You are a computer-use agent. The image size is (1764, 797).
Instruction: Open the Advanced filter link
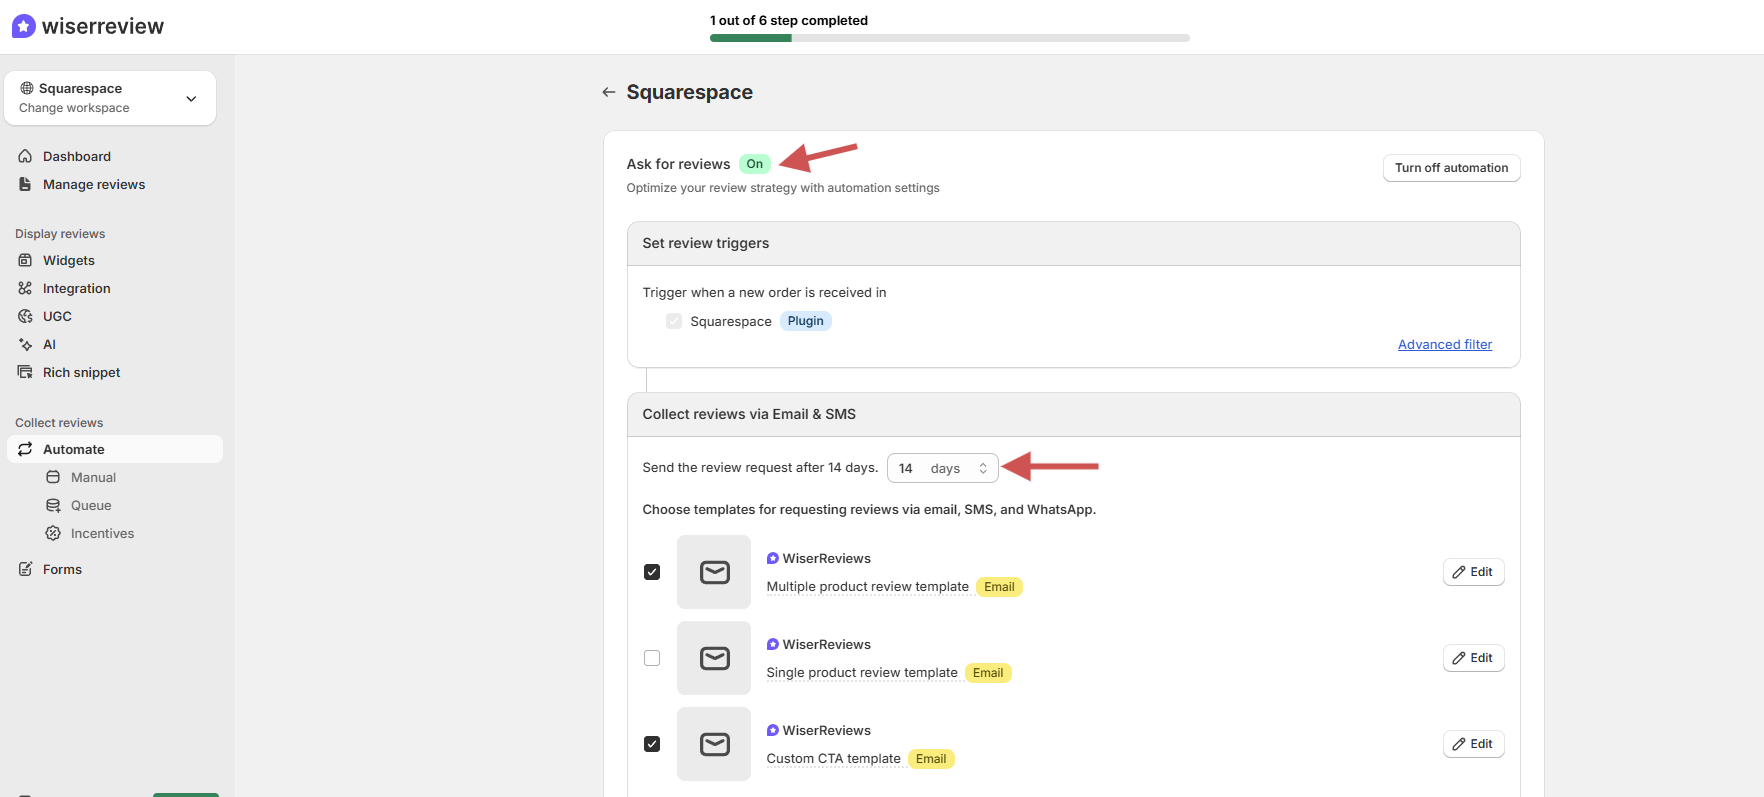[1444, 344]
